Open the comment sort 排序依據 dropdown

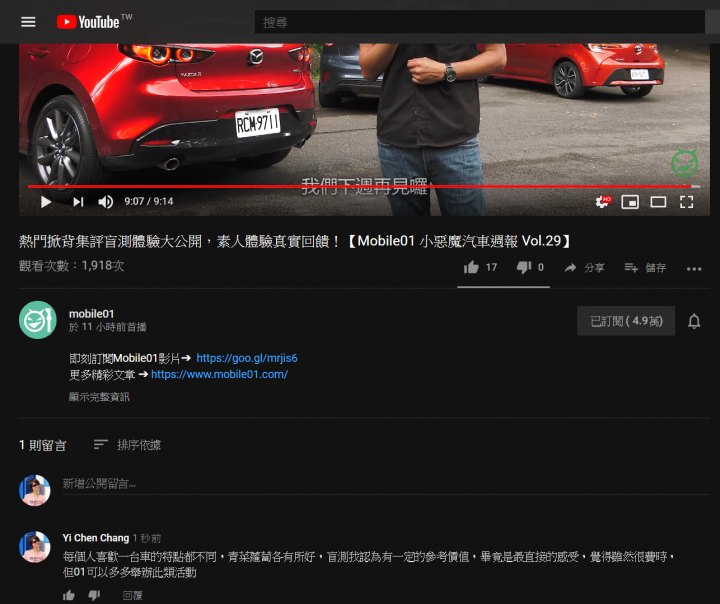tap(127, 445)
